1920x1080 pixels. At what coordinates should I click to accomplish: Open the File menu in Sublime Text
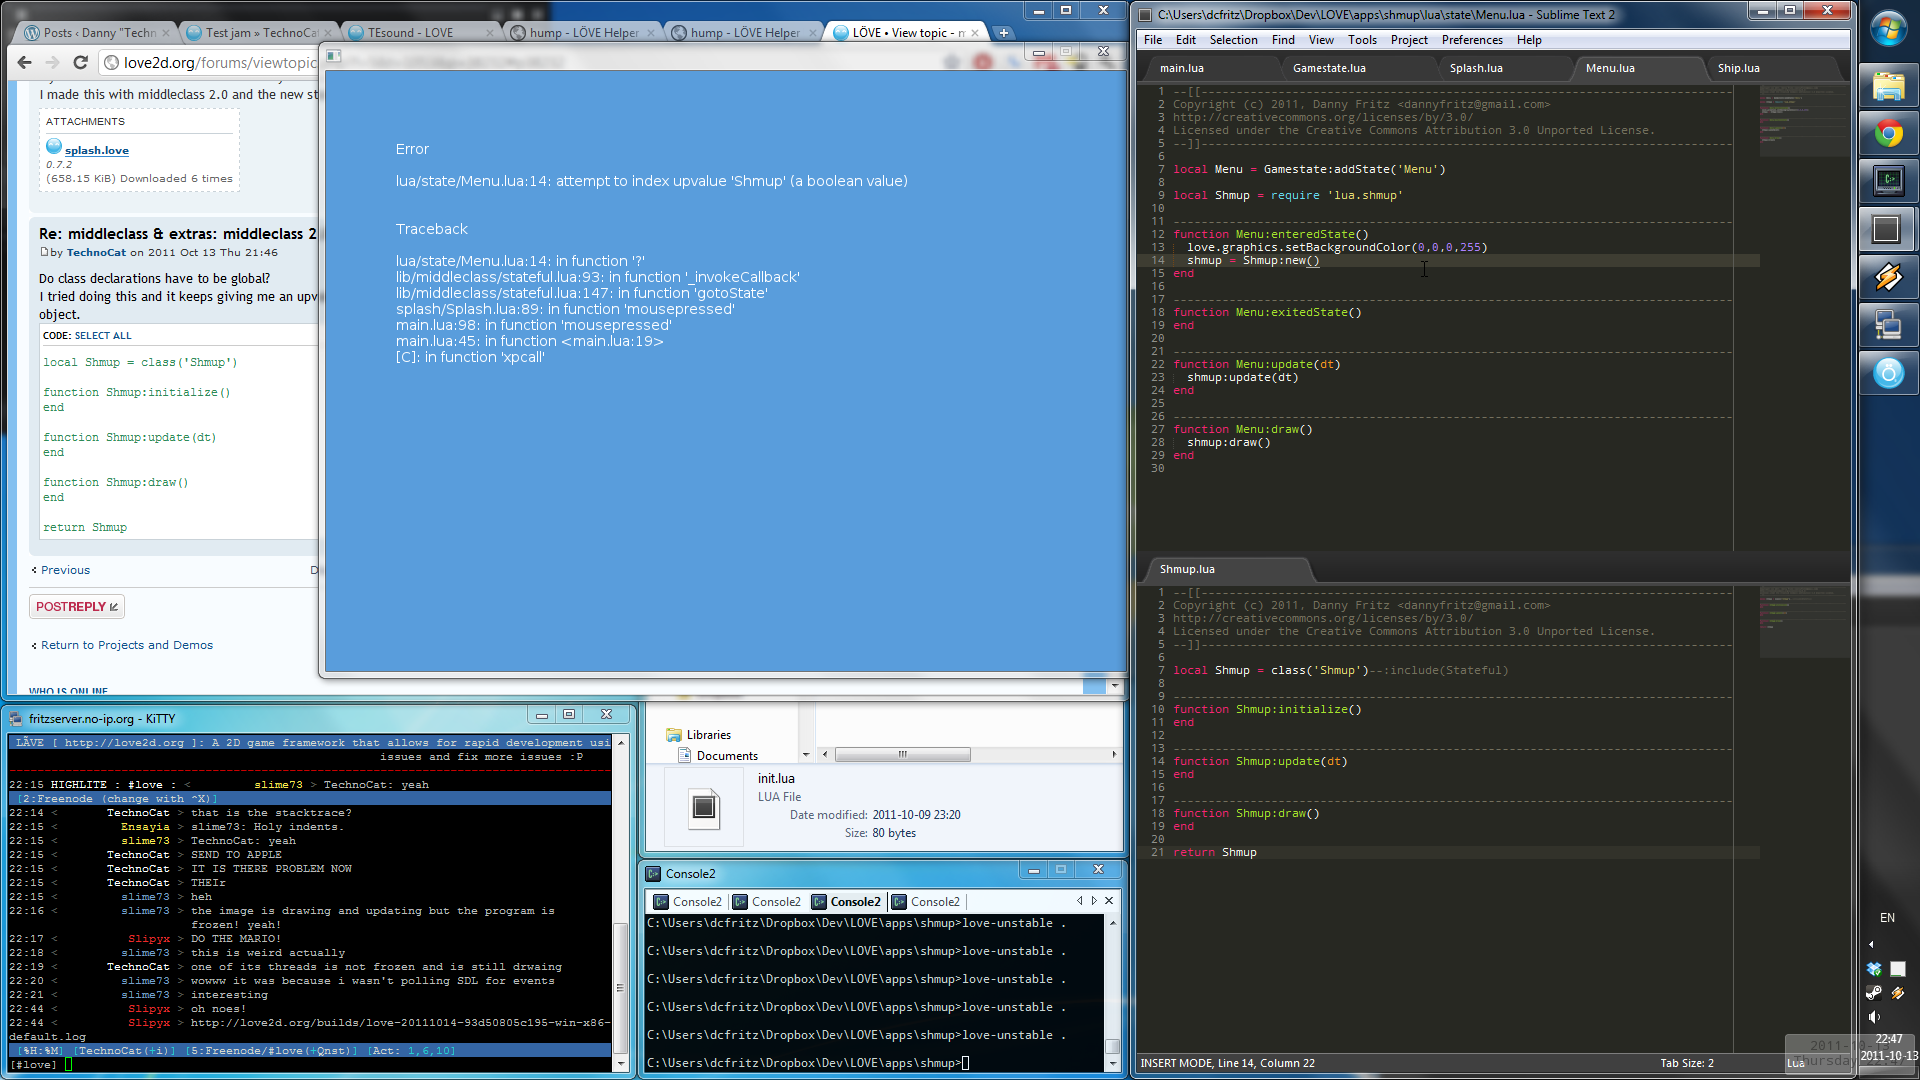pyautogui.click(x=1153, y=40)
